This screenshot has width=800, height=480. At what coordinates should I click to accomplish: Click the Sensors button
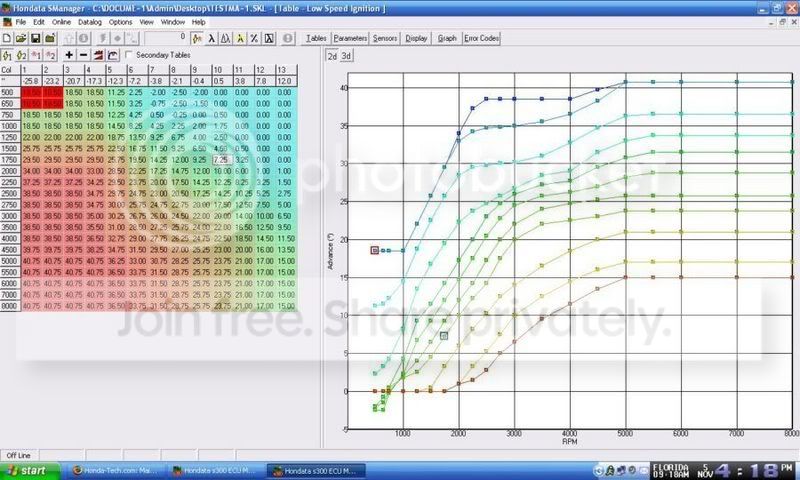[x=385, y=38]
